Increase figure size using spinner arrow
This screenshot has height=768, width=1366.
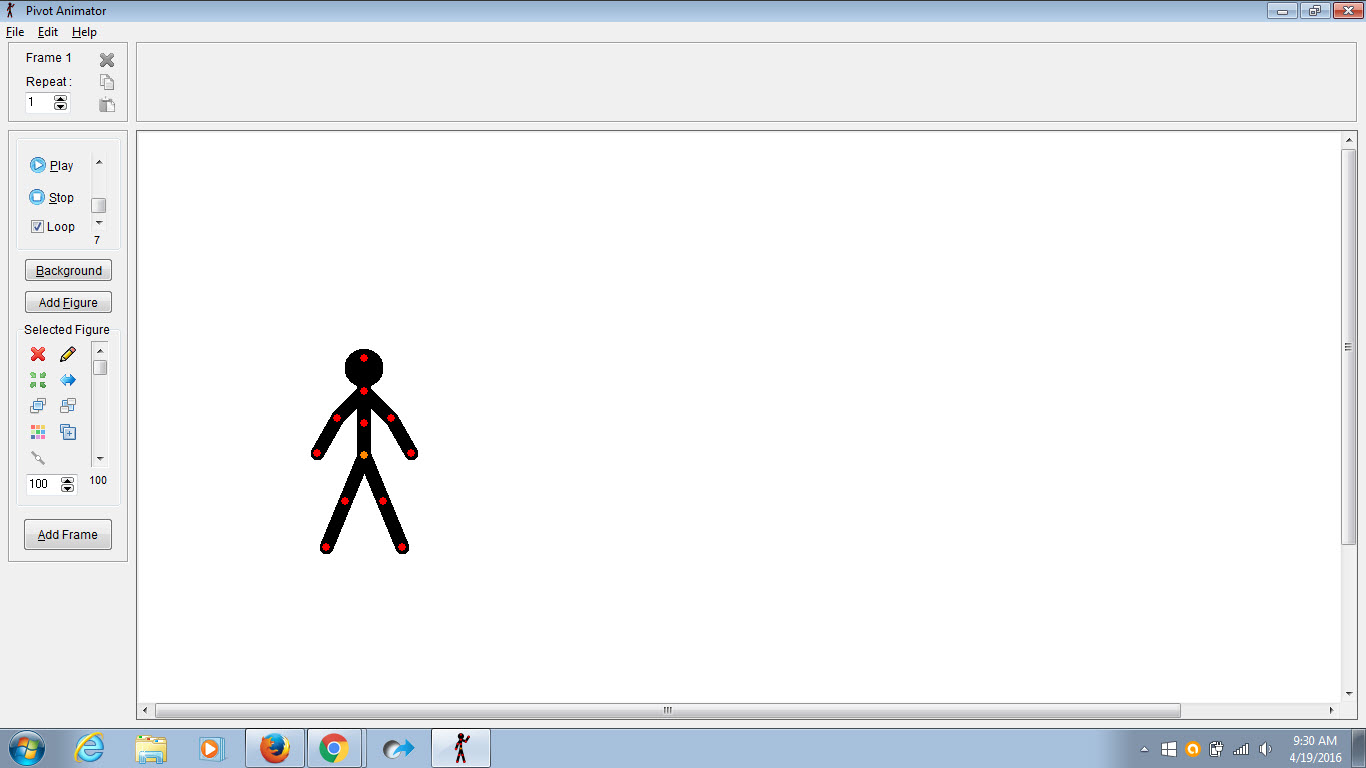tap(67, 480)
